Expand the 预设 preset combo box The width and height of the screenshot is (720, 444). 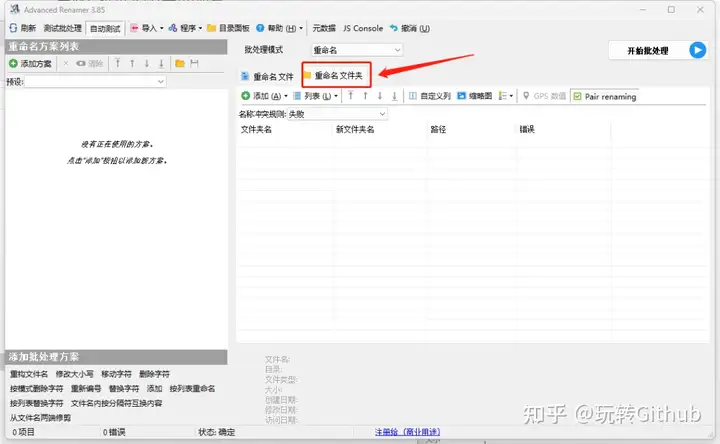95,82
